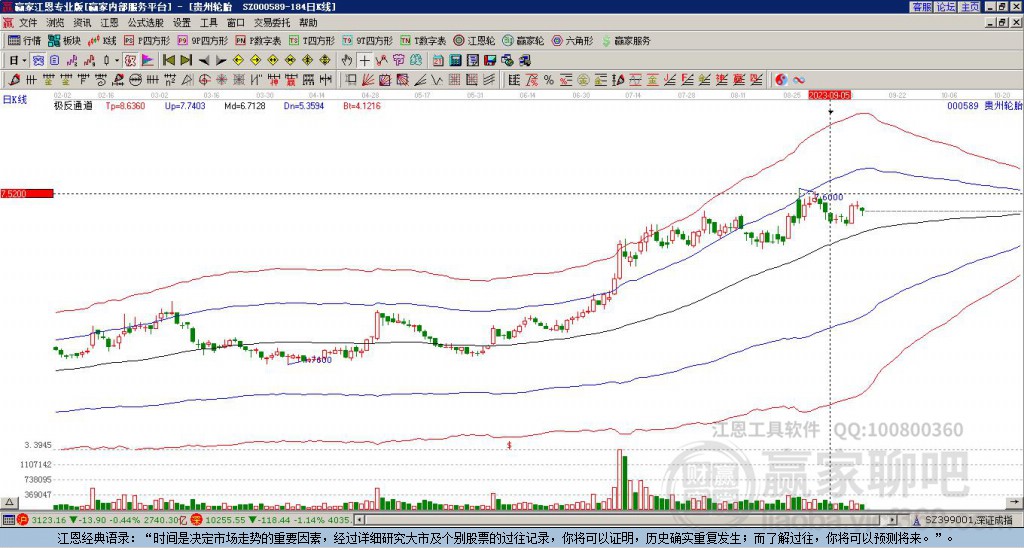Click the Shanghai index 3123.16 status text
1024x548 pixels.
pyautogui.click(x=47, y=520)
